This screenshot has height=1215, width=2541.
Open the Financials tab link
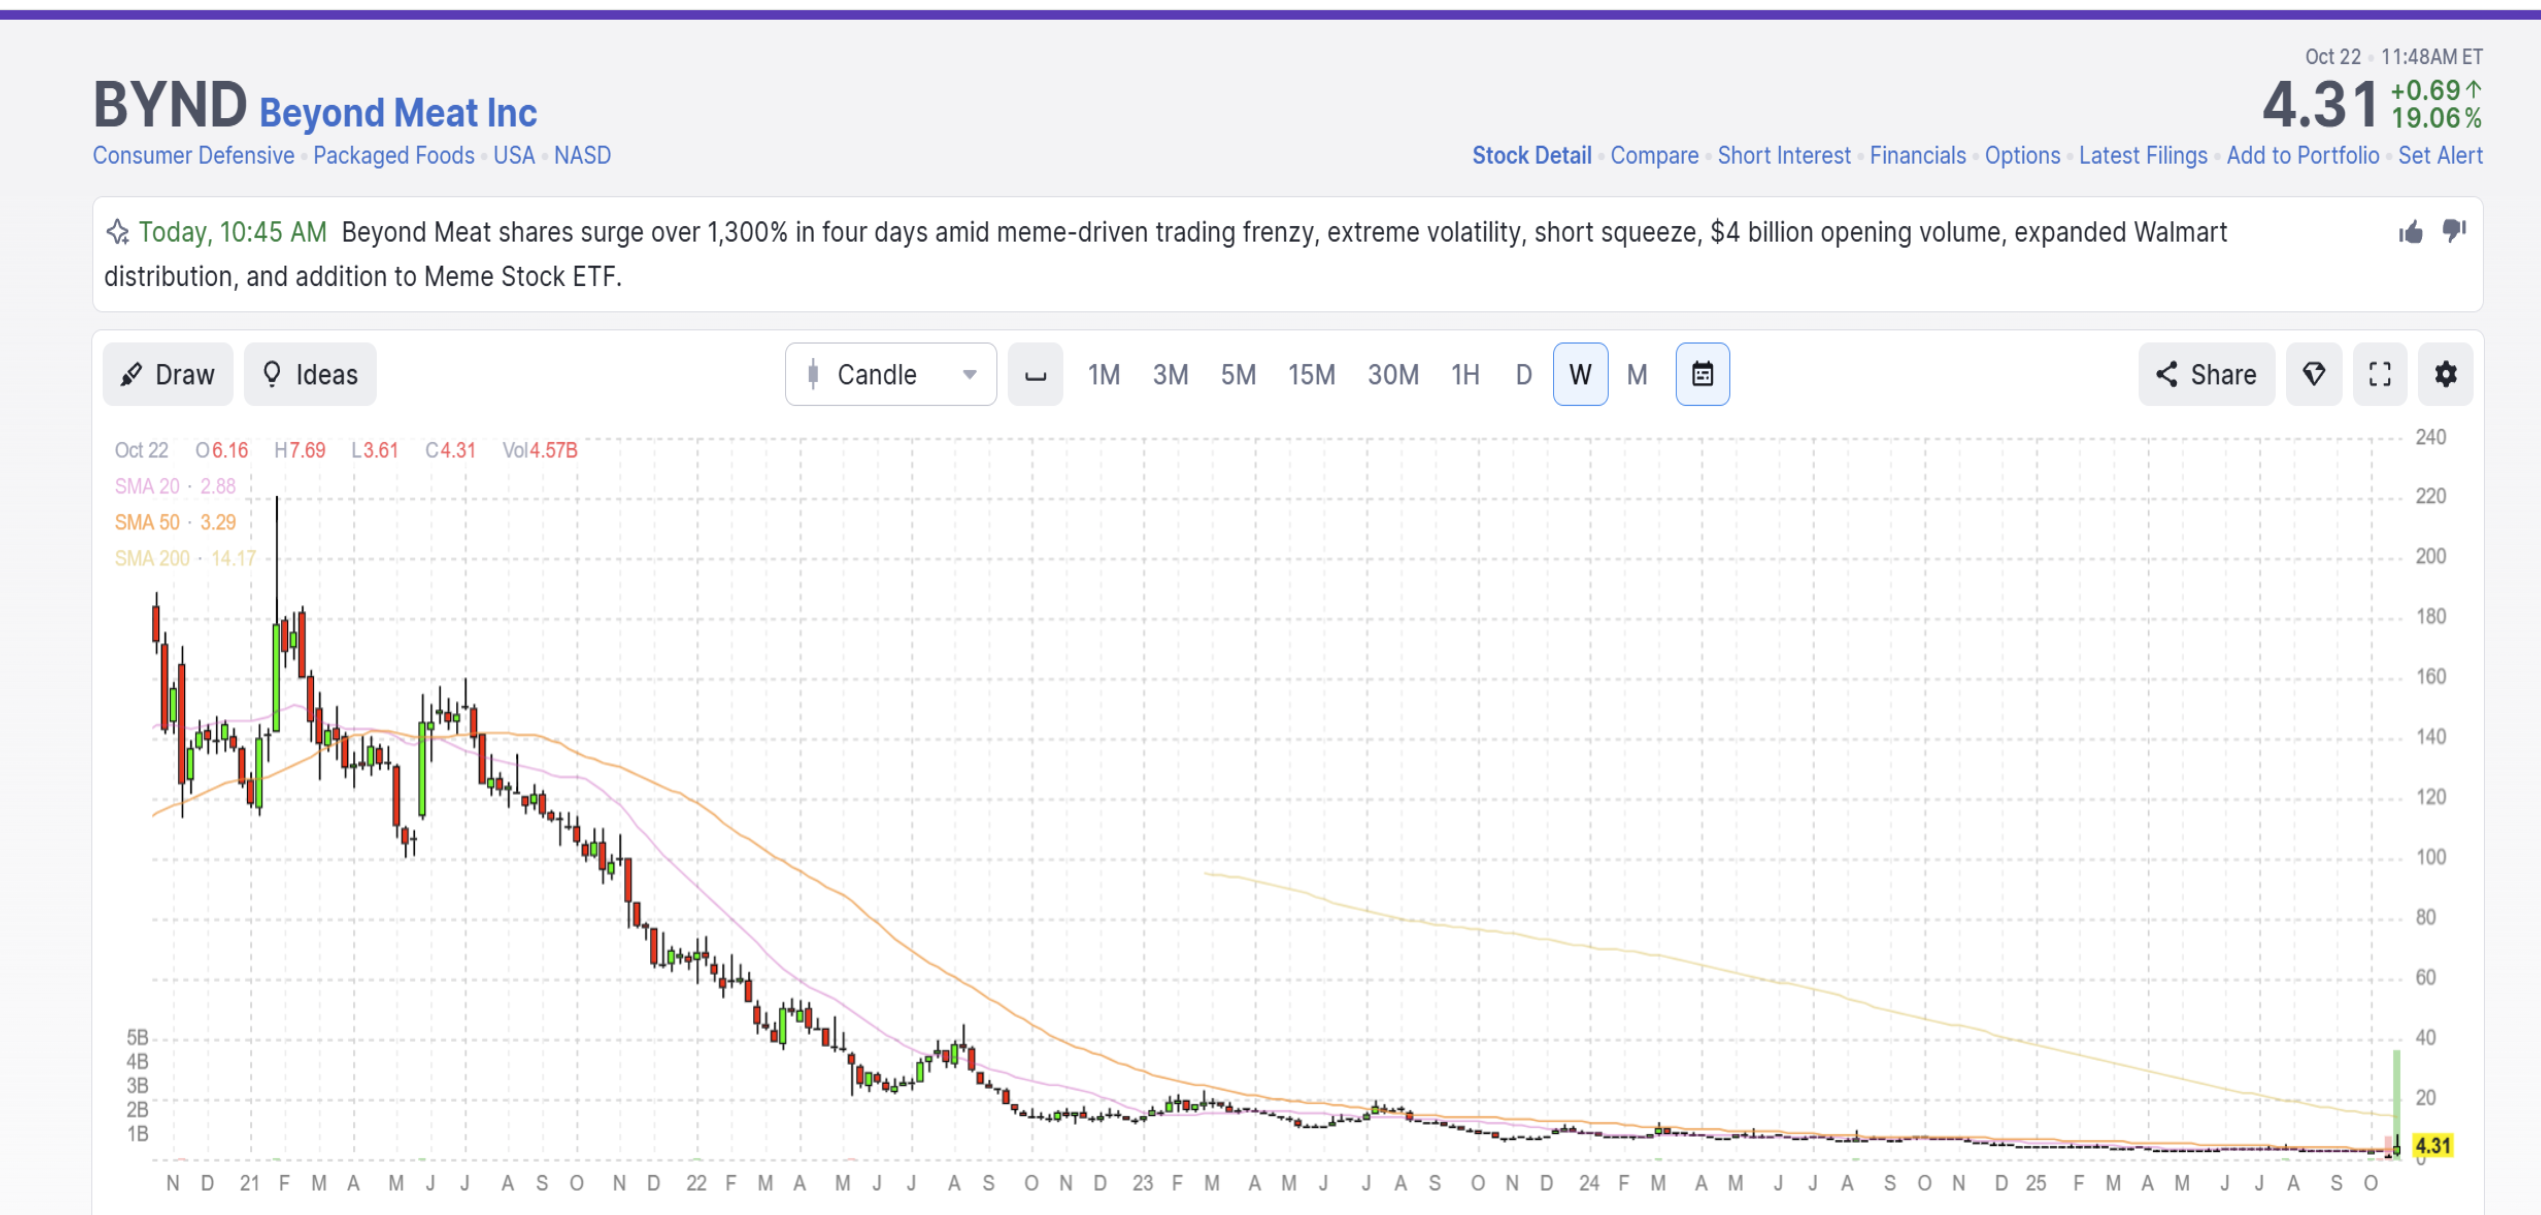click(1917, 156)
